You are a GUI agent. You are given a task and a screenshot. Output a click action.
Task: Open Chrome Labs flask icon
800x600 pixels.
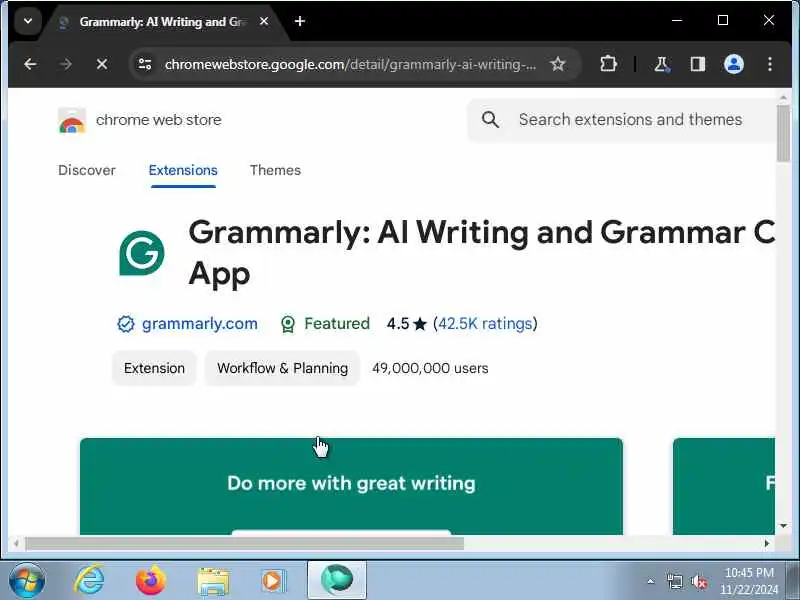[x=662, y=64]
